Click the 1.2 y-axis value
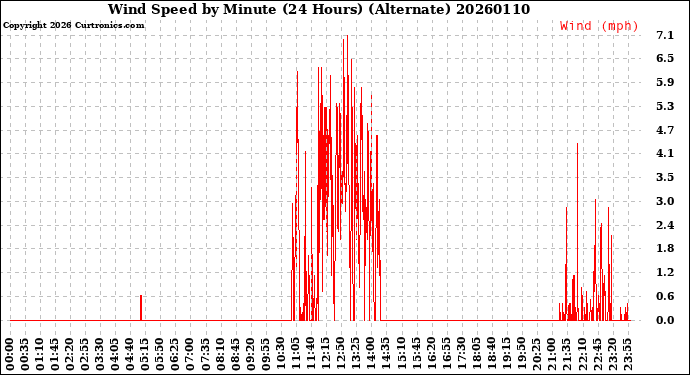This screenshot has width=690, height=375. (x=664, y=272)
